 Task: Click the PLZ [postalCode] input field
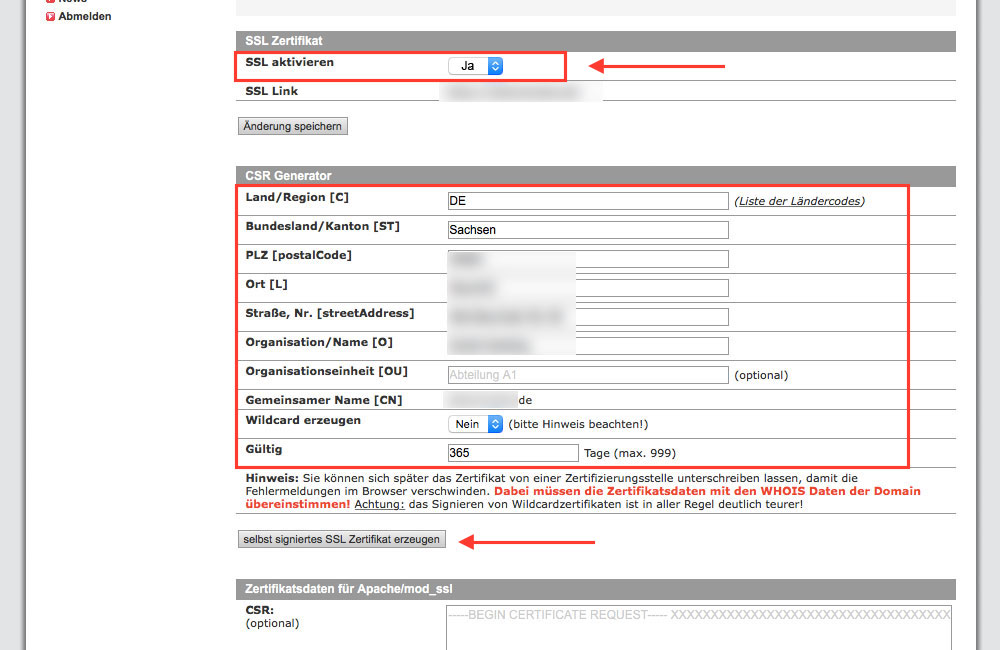[x=588, y=259]
